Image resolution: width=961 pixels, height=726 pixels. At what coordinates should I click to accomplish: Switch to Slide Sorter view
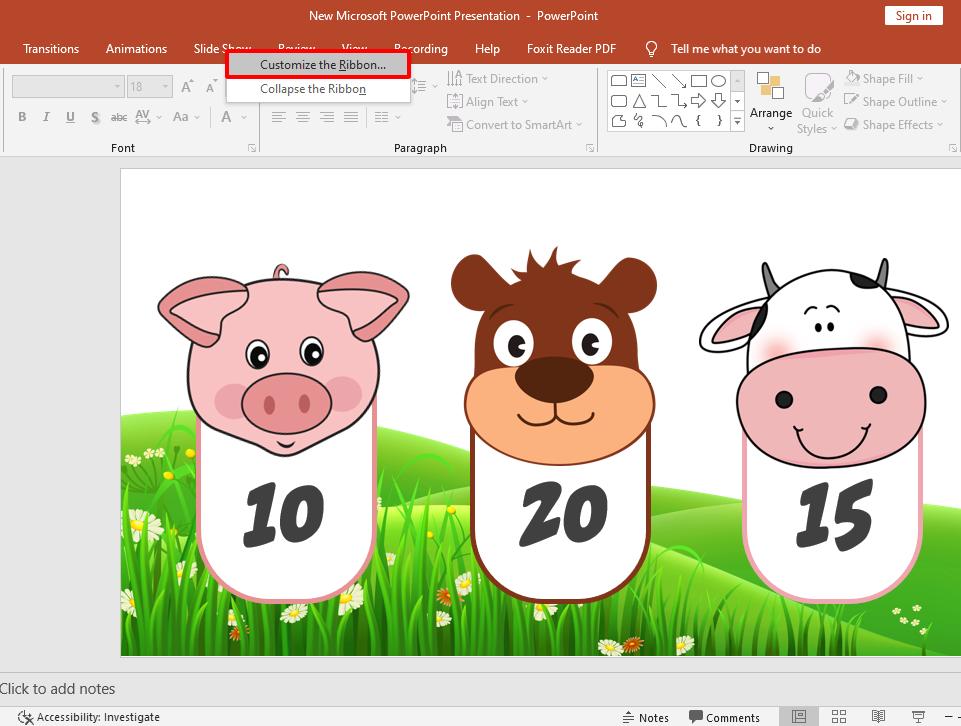(x=838, y=716)
